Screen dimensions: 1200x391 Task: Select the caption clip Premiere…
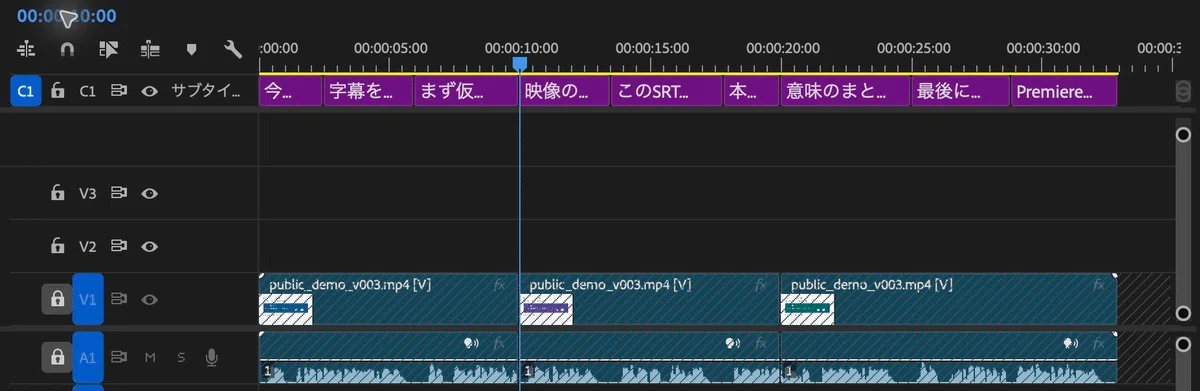tap(1064, 91)
